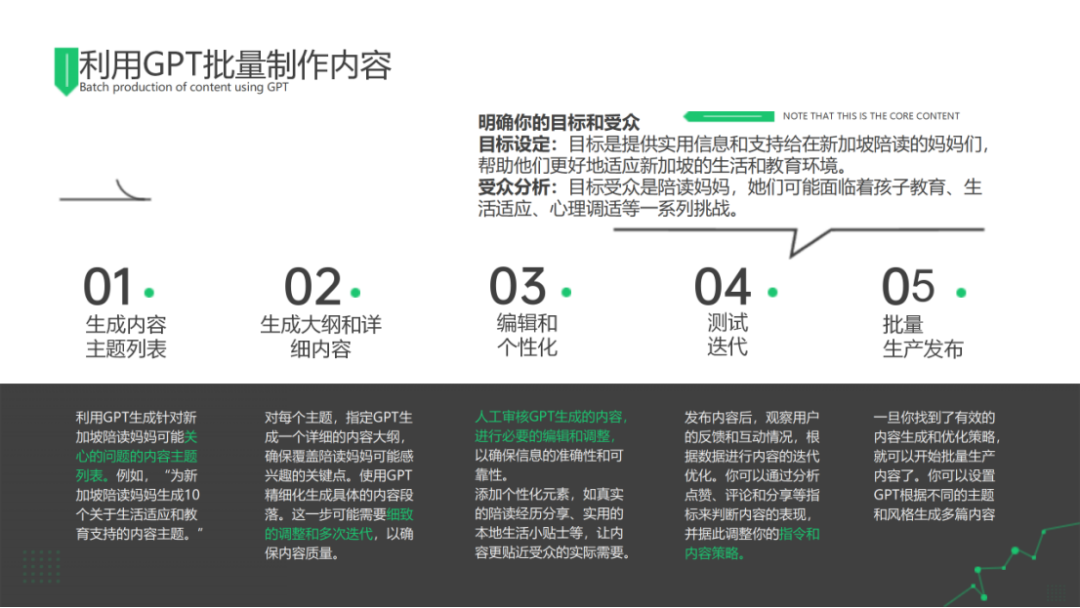Click step label '生成内容主题列表'

126,337
